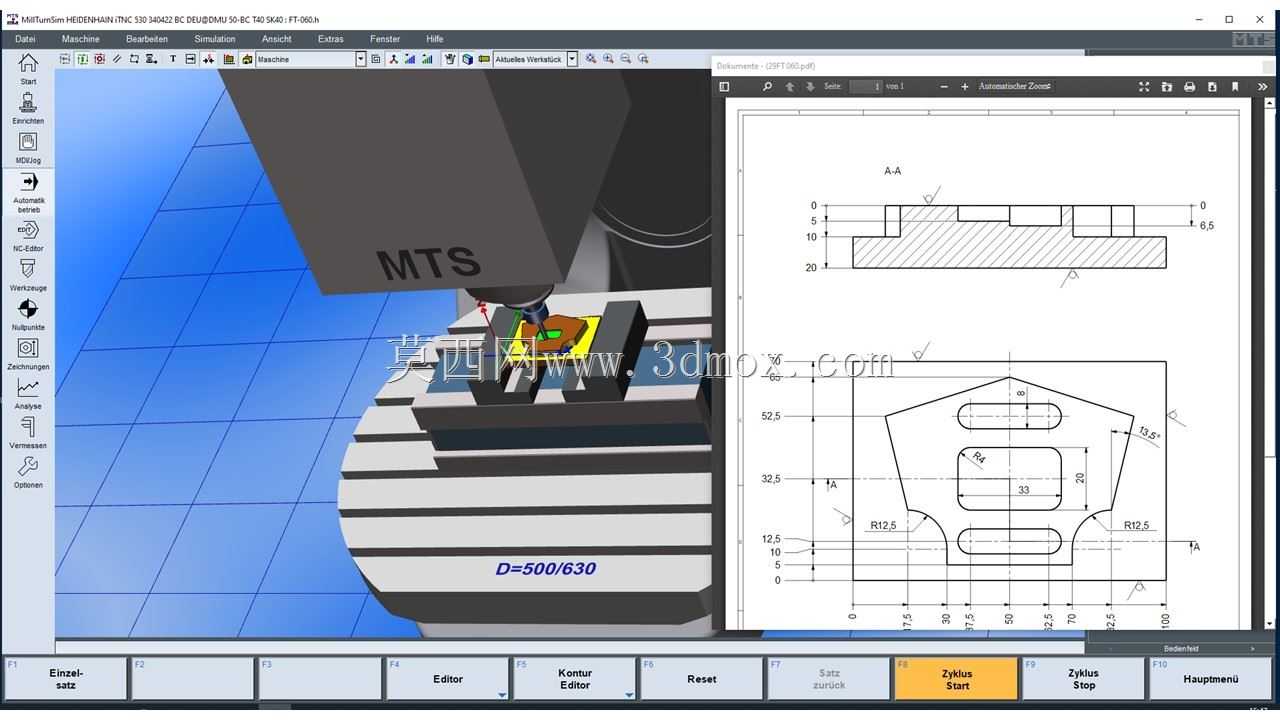Click the F1 Einzelsatz softkey

point(66,679)
